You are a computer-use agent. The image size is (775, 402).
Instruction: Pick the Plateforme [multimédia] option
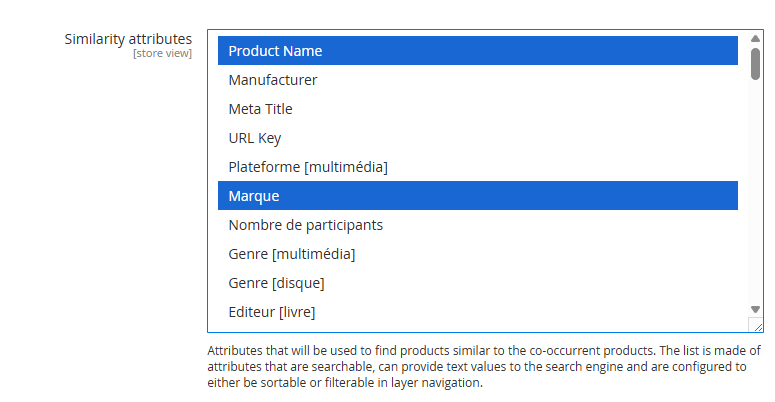307,167
